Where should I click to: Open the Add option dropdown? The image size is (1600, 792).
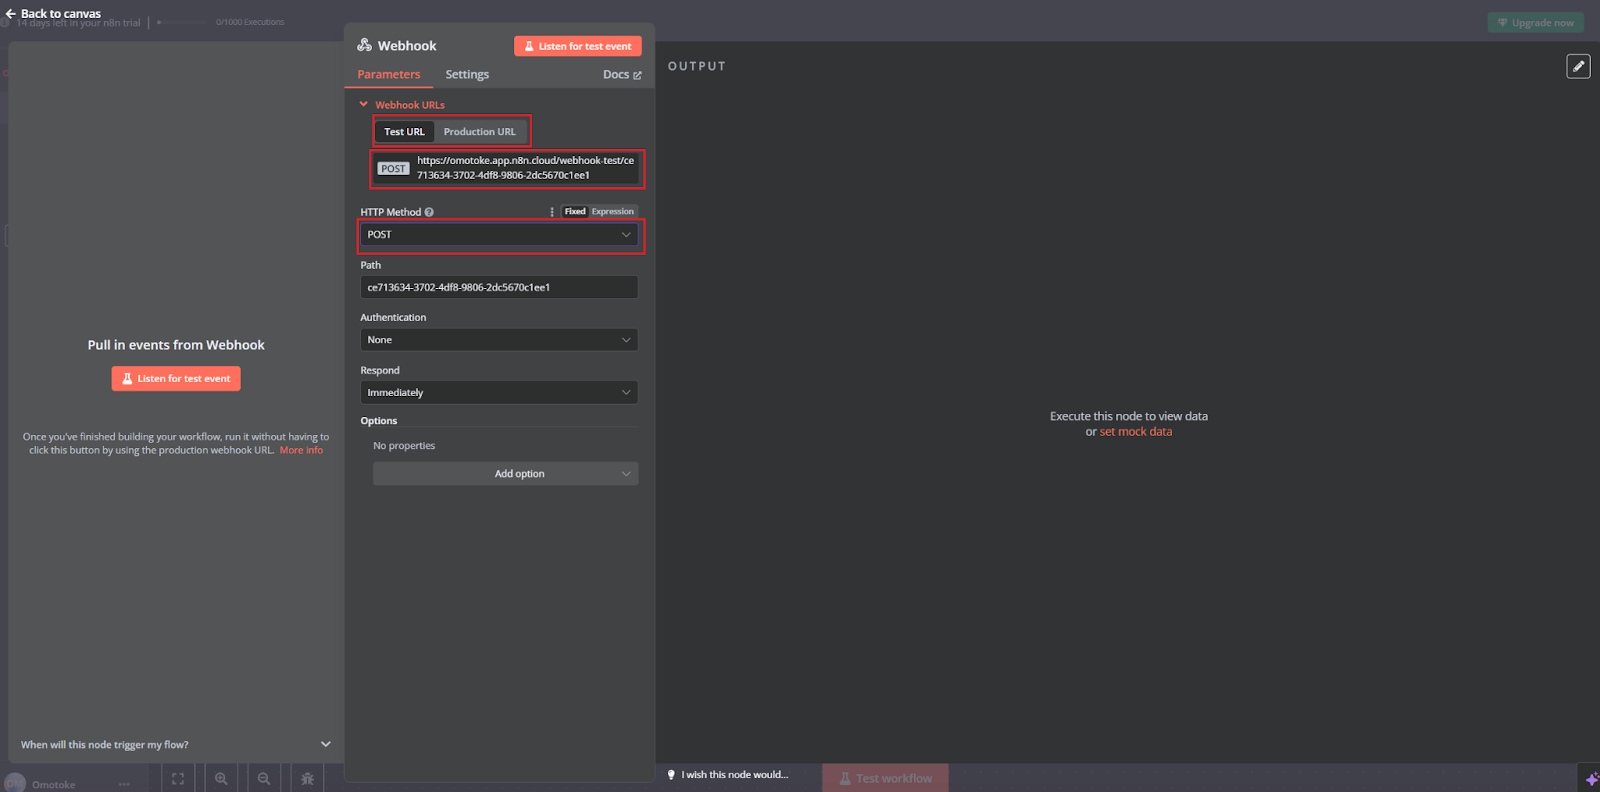click(x=506, y=474)
